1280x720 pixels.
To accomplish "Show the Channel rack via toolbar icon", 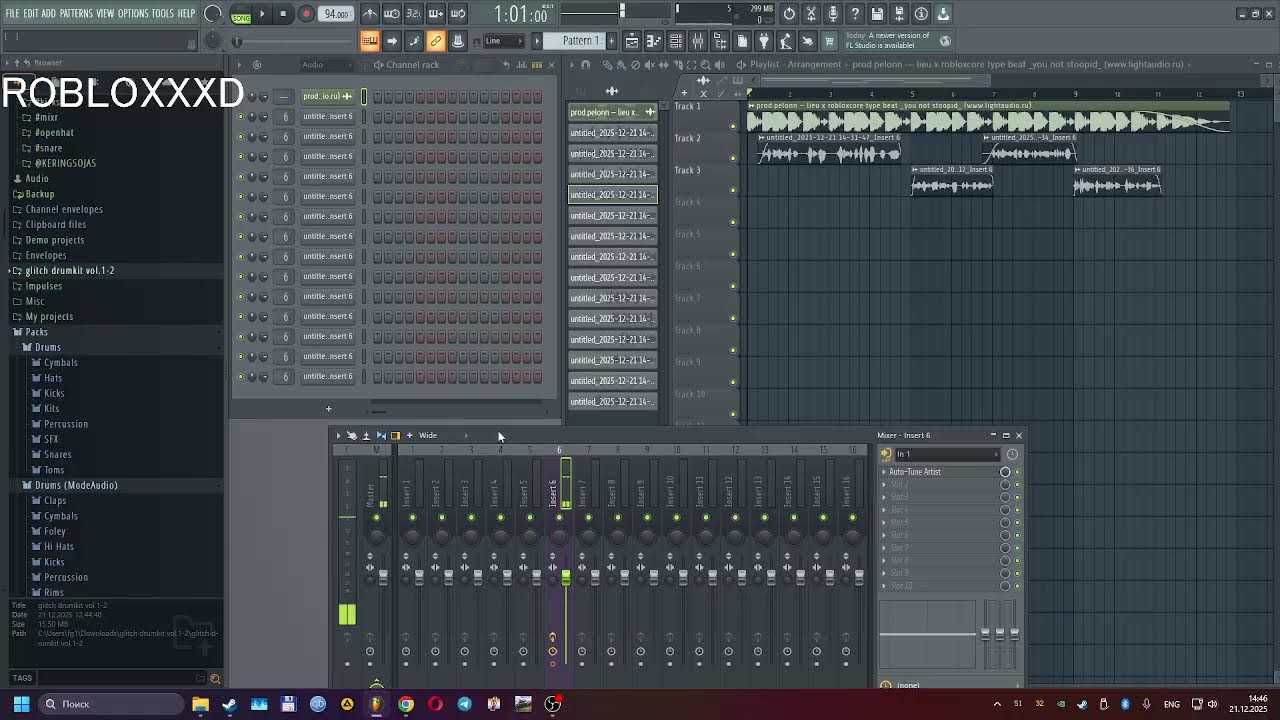I will 676,41.
